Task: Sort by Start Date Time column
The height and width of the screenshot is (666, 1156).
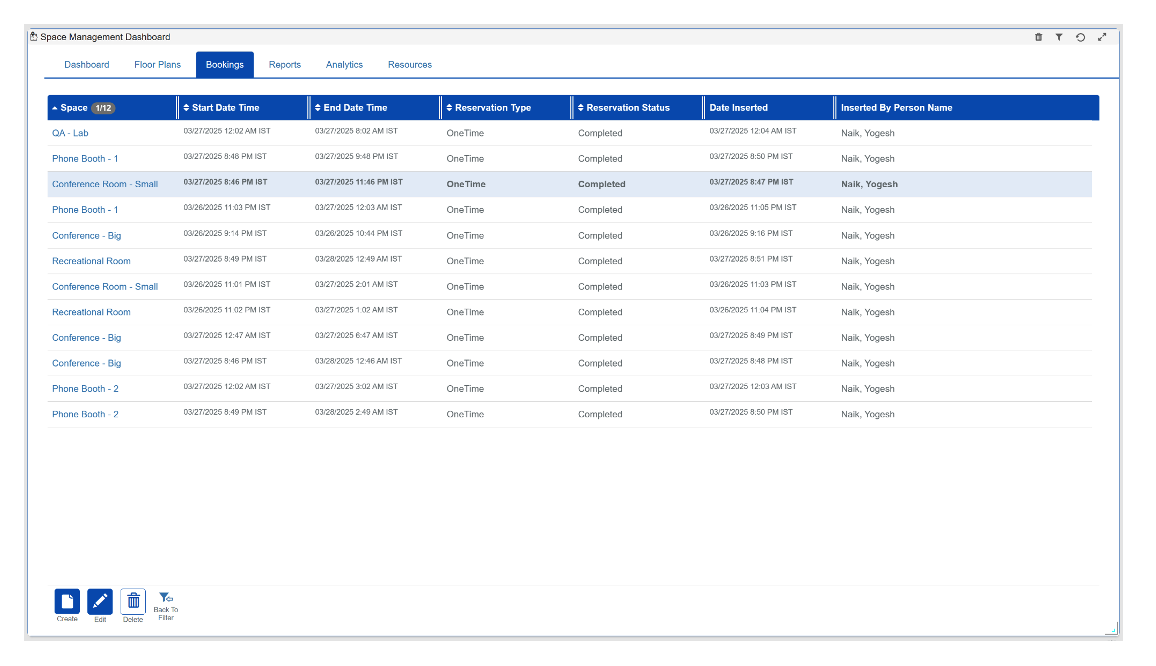Action: click(225, 108)
